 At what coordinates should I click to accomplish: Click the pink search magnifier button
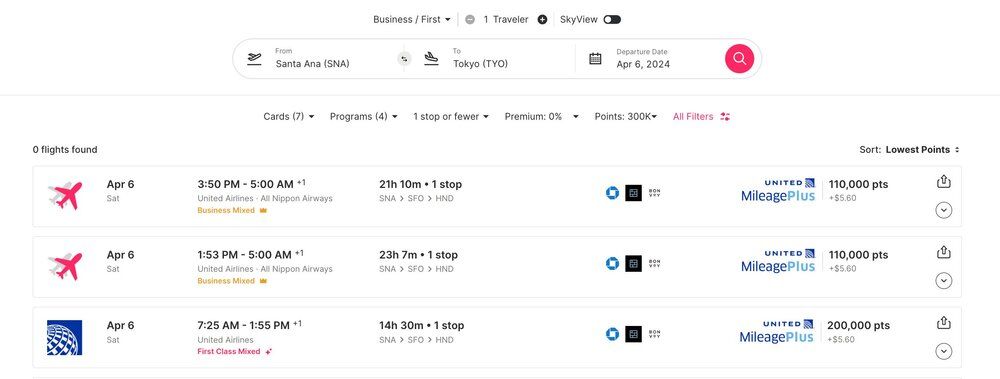(x=739, y=59)
